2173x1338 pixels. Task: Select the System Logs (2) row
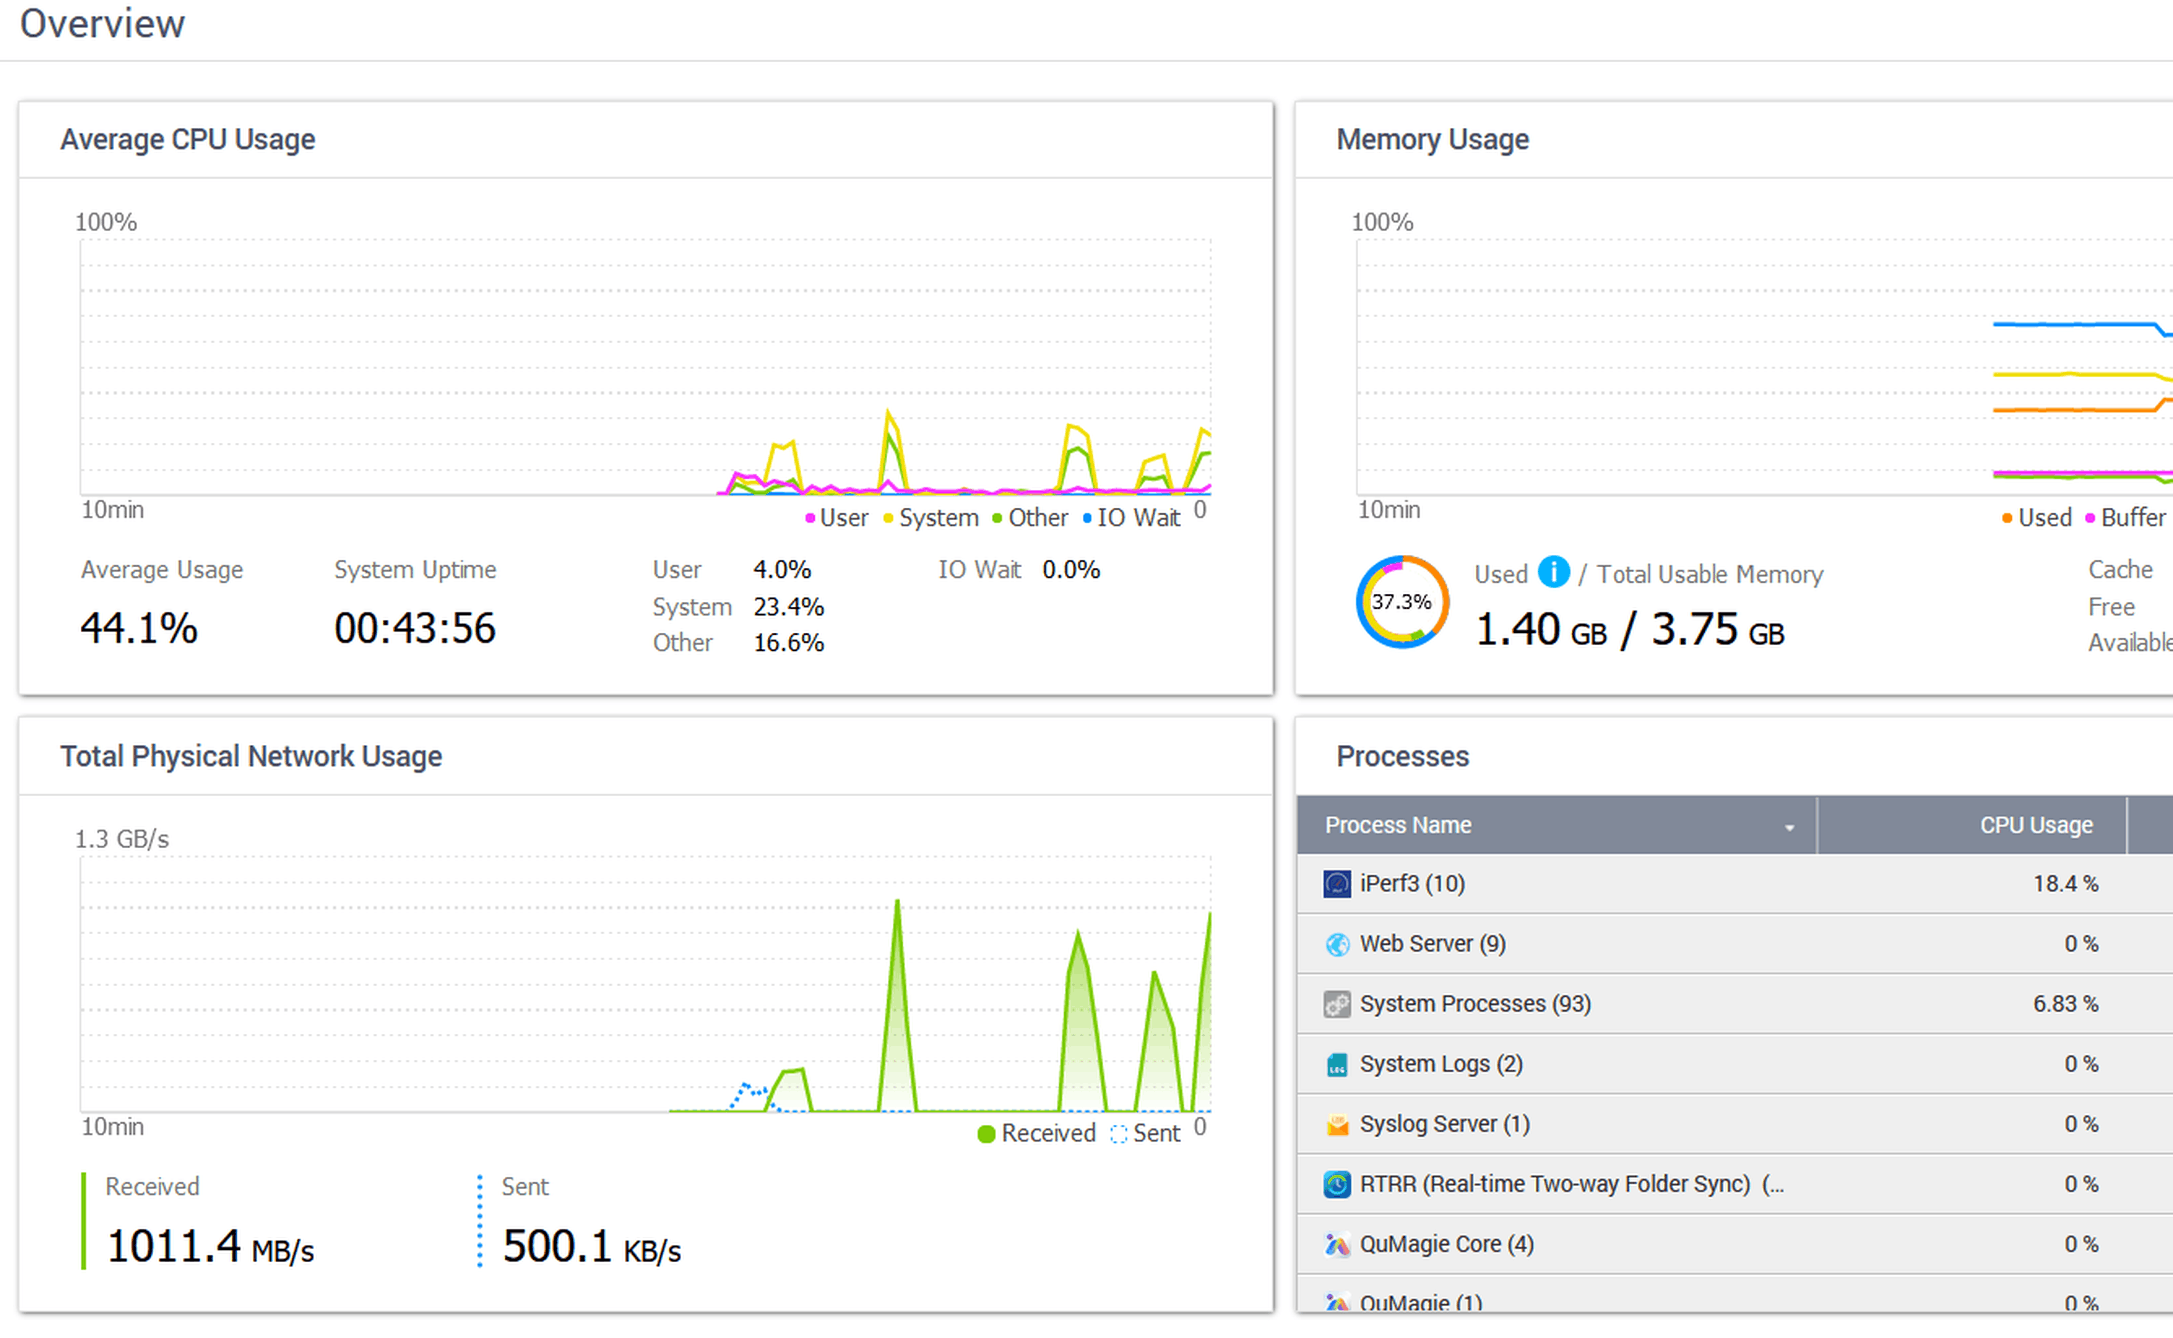(1734, 1064)
